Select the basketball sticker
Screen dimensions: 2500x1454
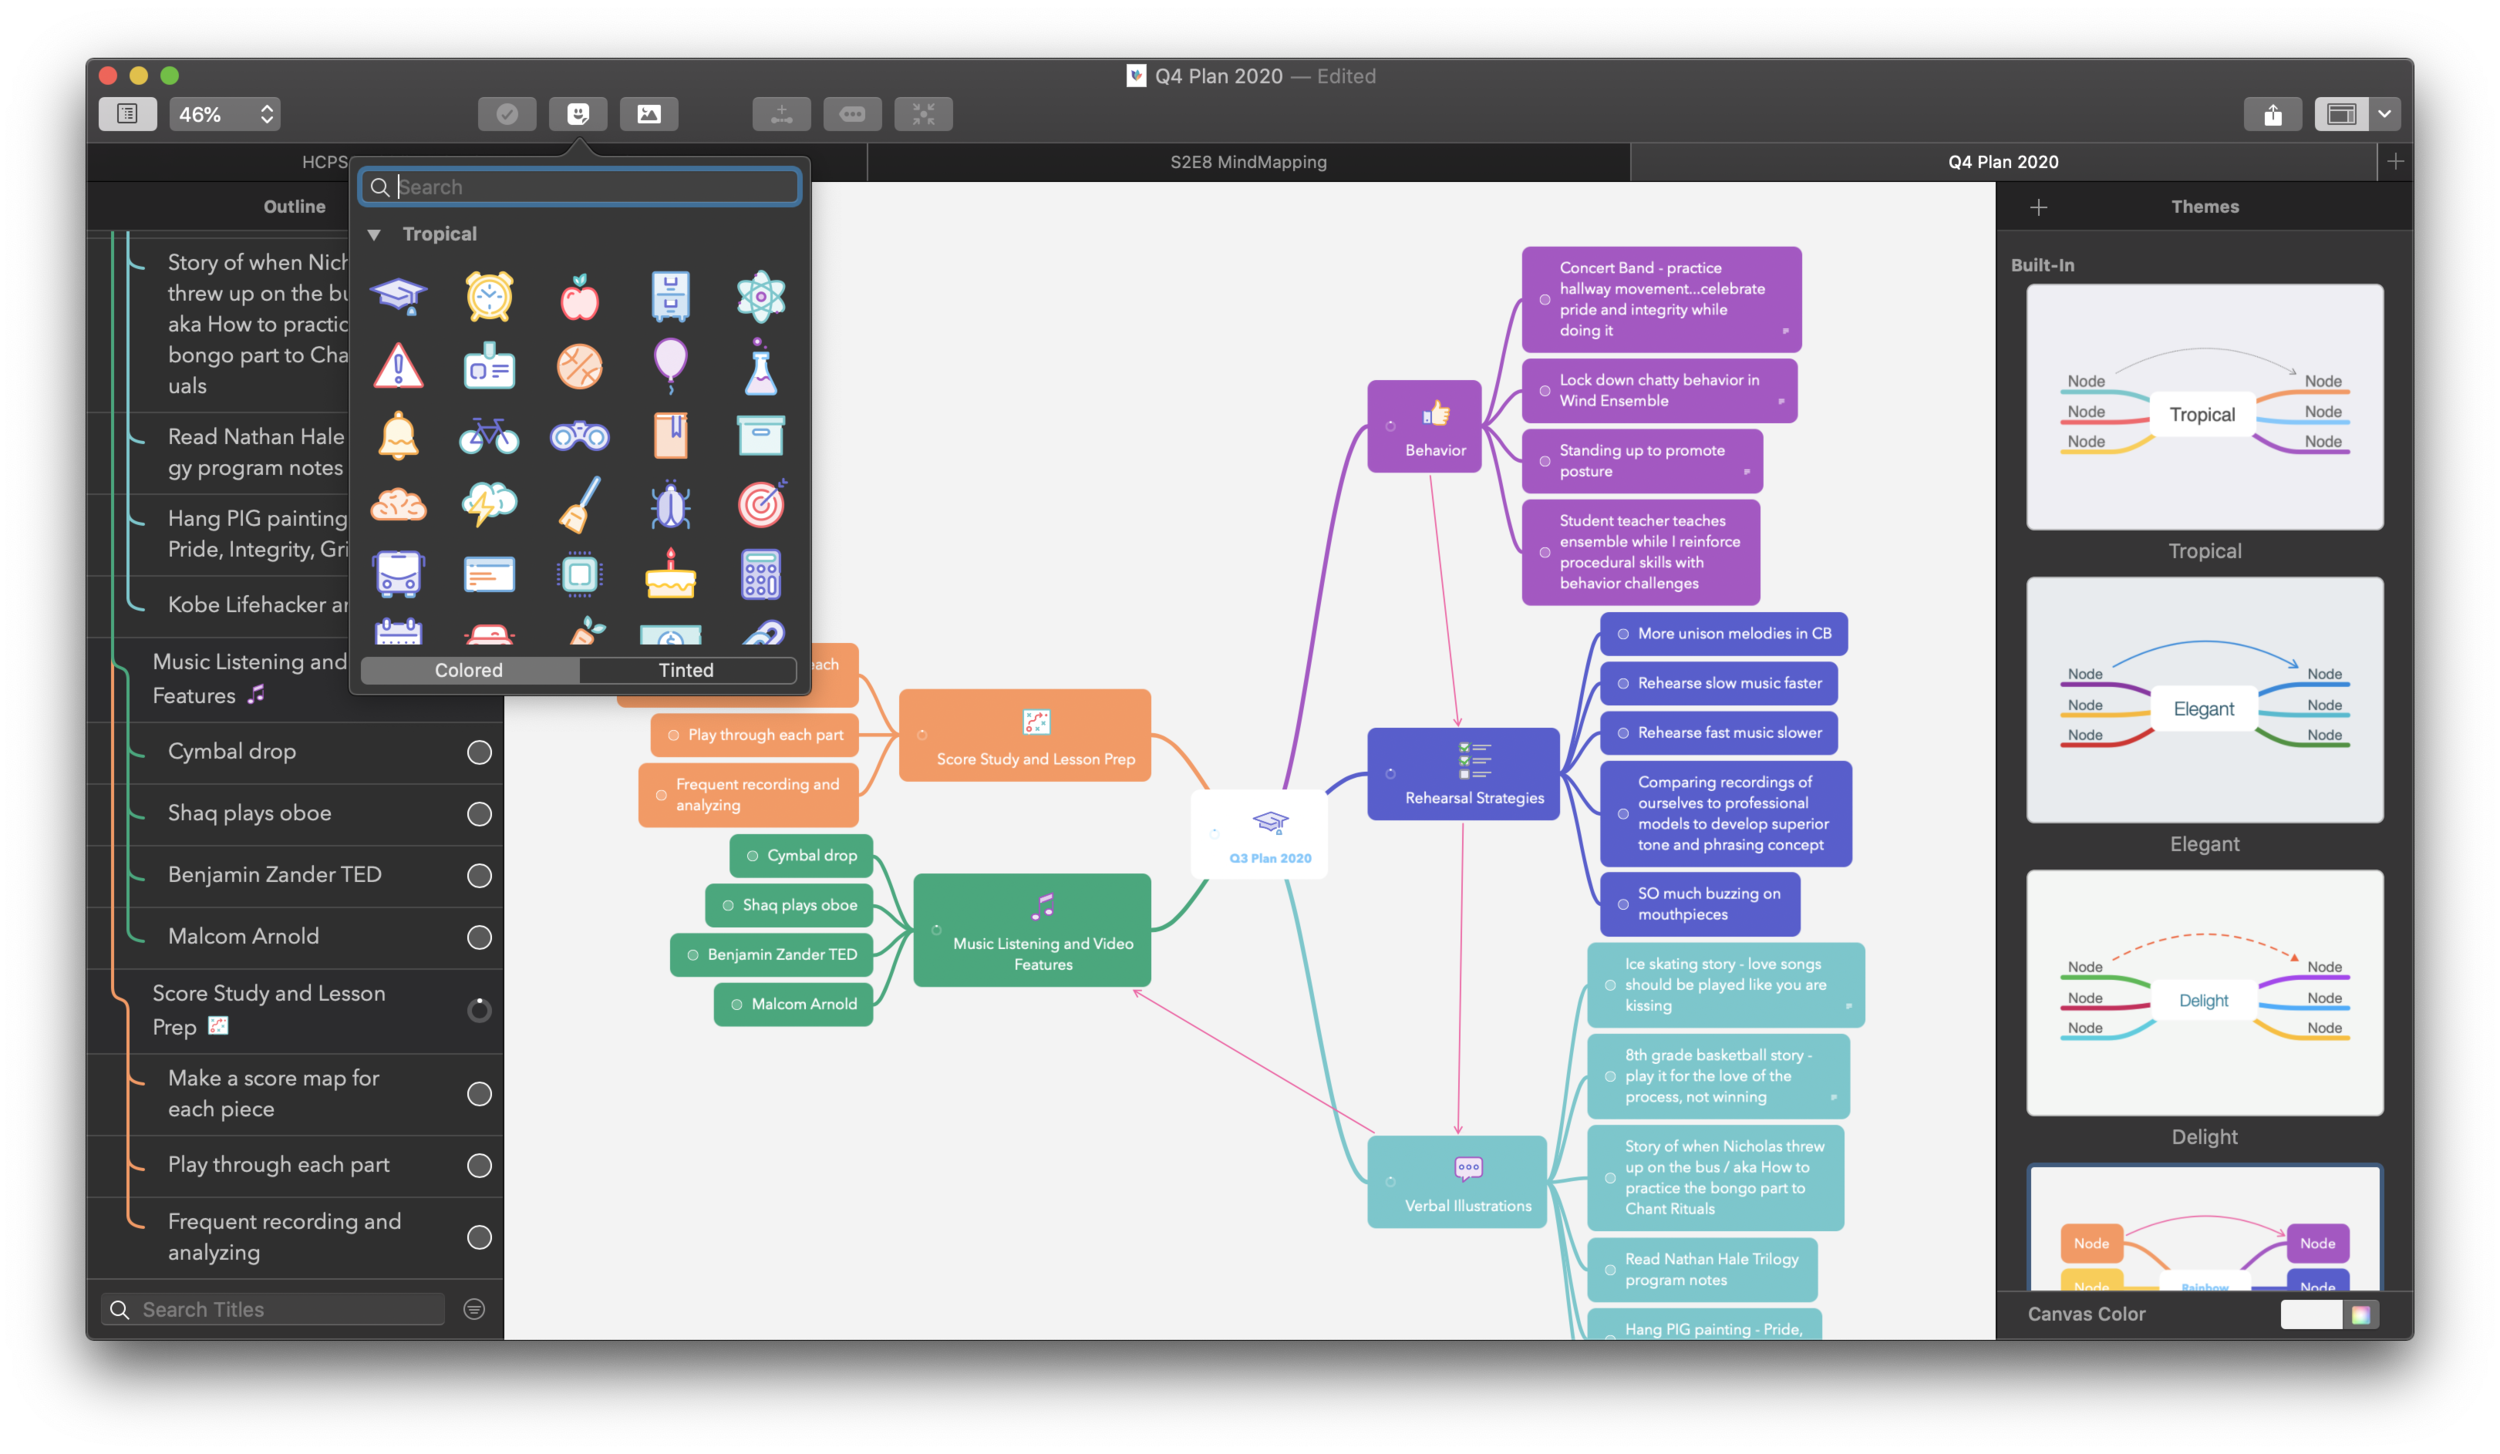coord(579,366)
